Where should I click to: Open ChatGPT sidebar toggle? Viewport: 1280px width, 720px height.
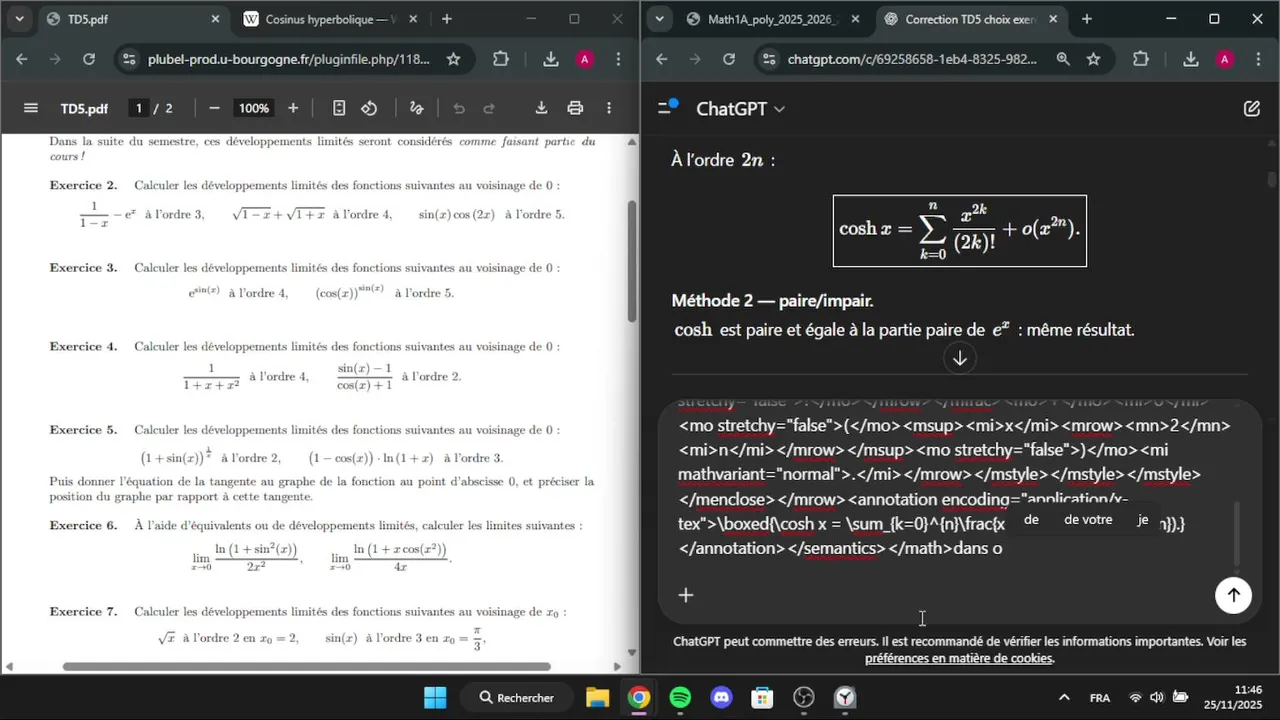667,108
